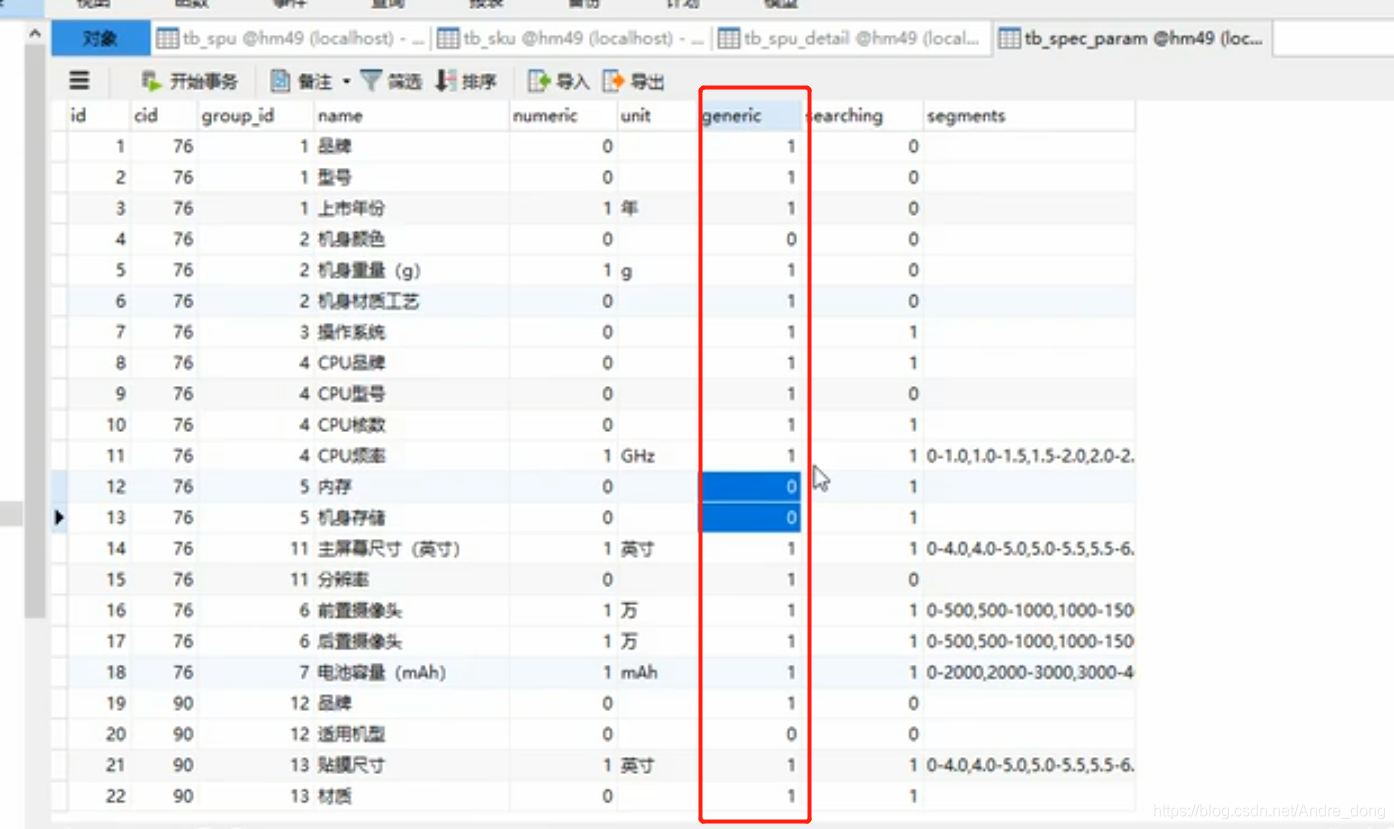This screenshot has height=829, width=1394.
Task: Select the 分辨率 name cell
Action: tap(411, 580)
